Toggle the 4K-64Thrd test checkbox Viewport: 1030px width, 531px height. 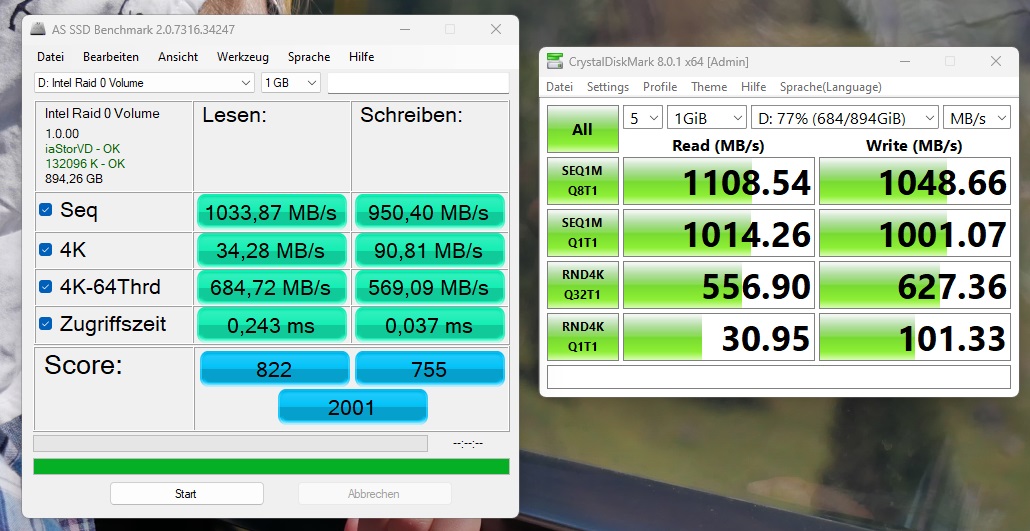tap(45, 287)
